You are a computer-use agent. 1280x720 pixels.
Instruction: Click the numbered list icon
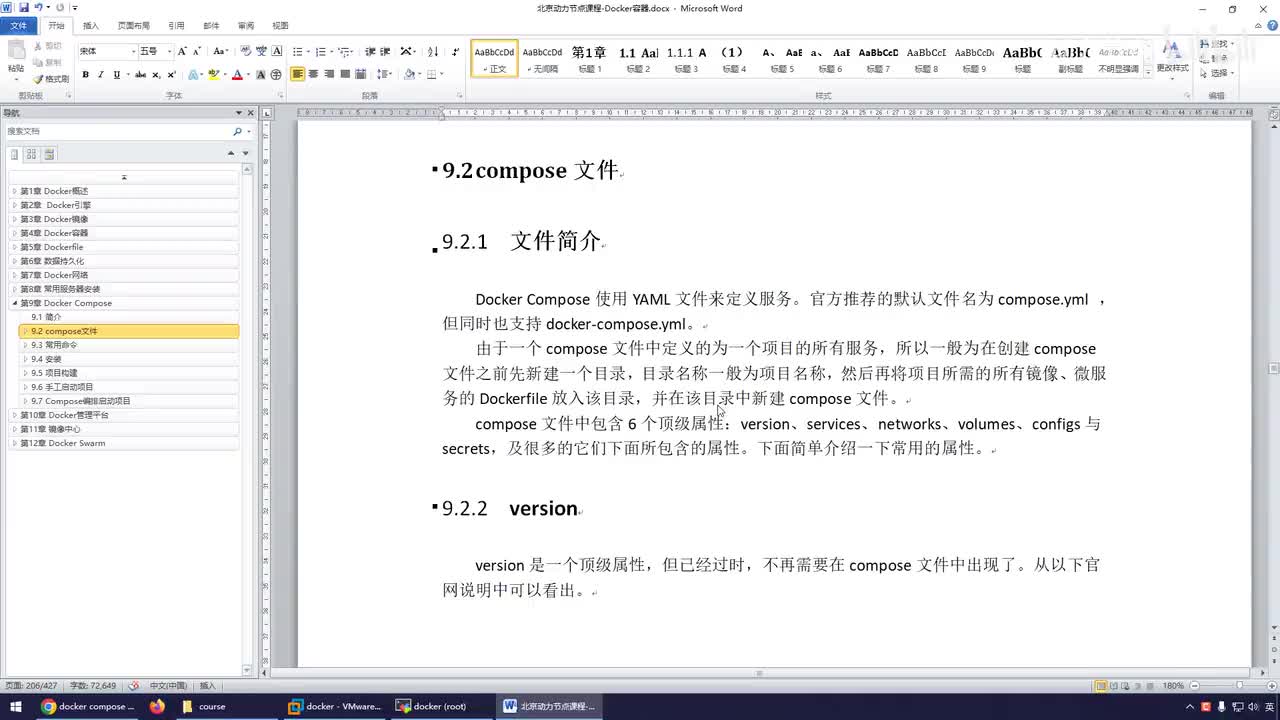(321, 51)
